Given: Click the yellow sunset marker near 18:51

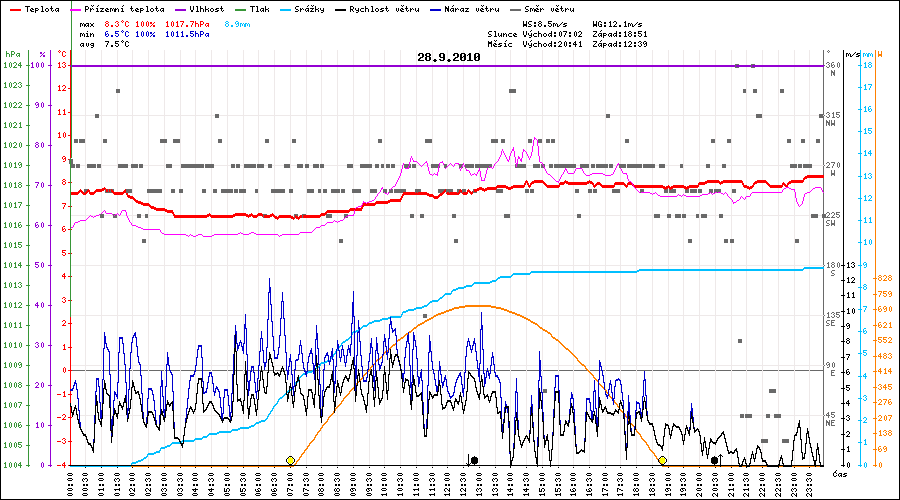Looking at the screenshot, I should (662, 460).
